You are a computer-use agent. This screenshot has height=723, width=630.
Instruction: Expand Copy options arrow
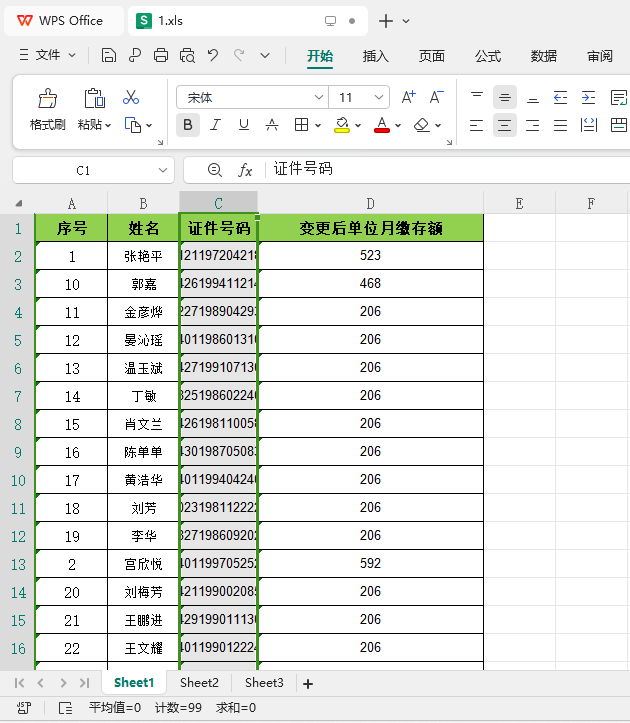(x=149, y=125)
